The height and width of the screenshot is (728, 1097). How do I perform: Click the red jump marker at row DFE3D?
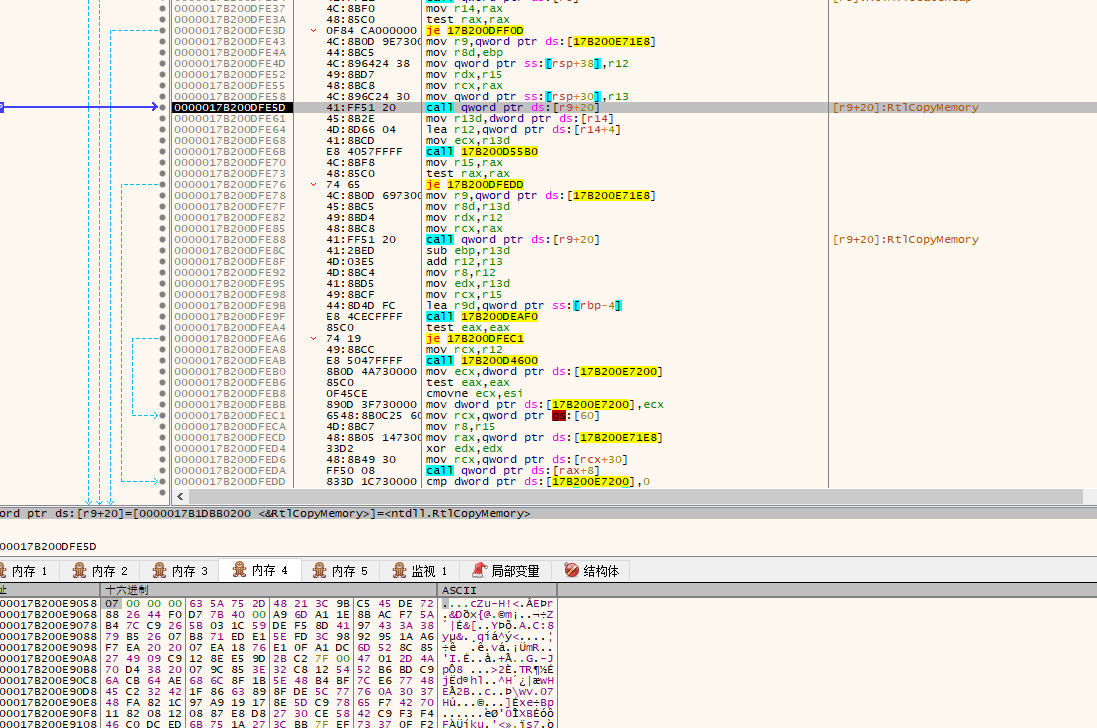(x=313, y=31)
